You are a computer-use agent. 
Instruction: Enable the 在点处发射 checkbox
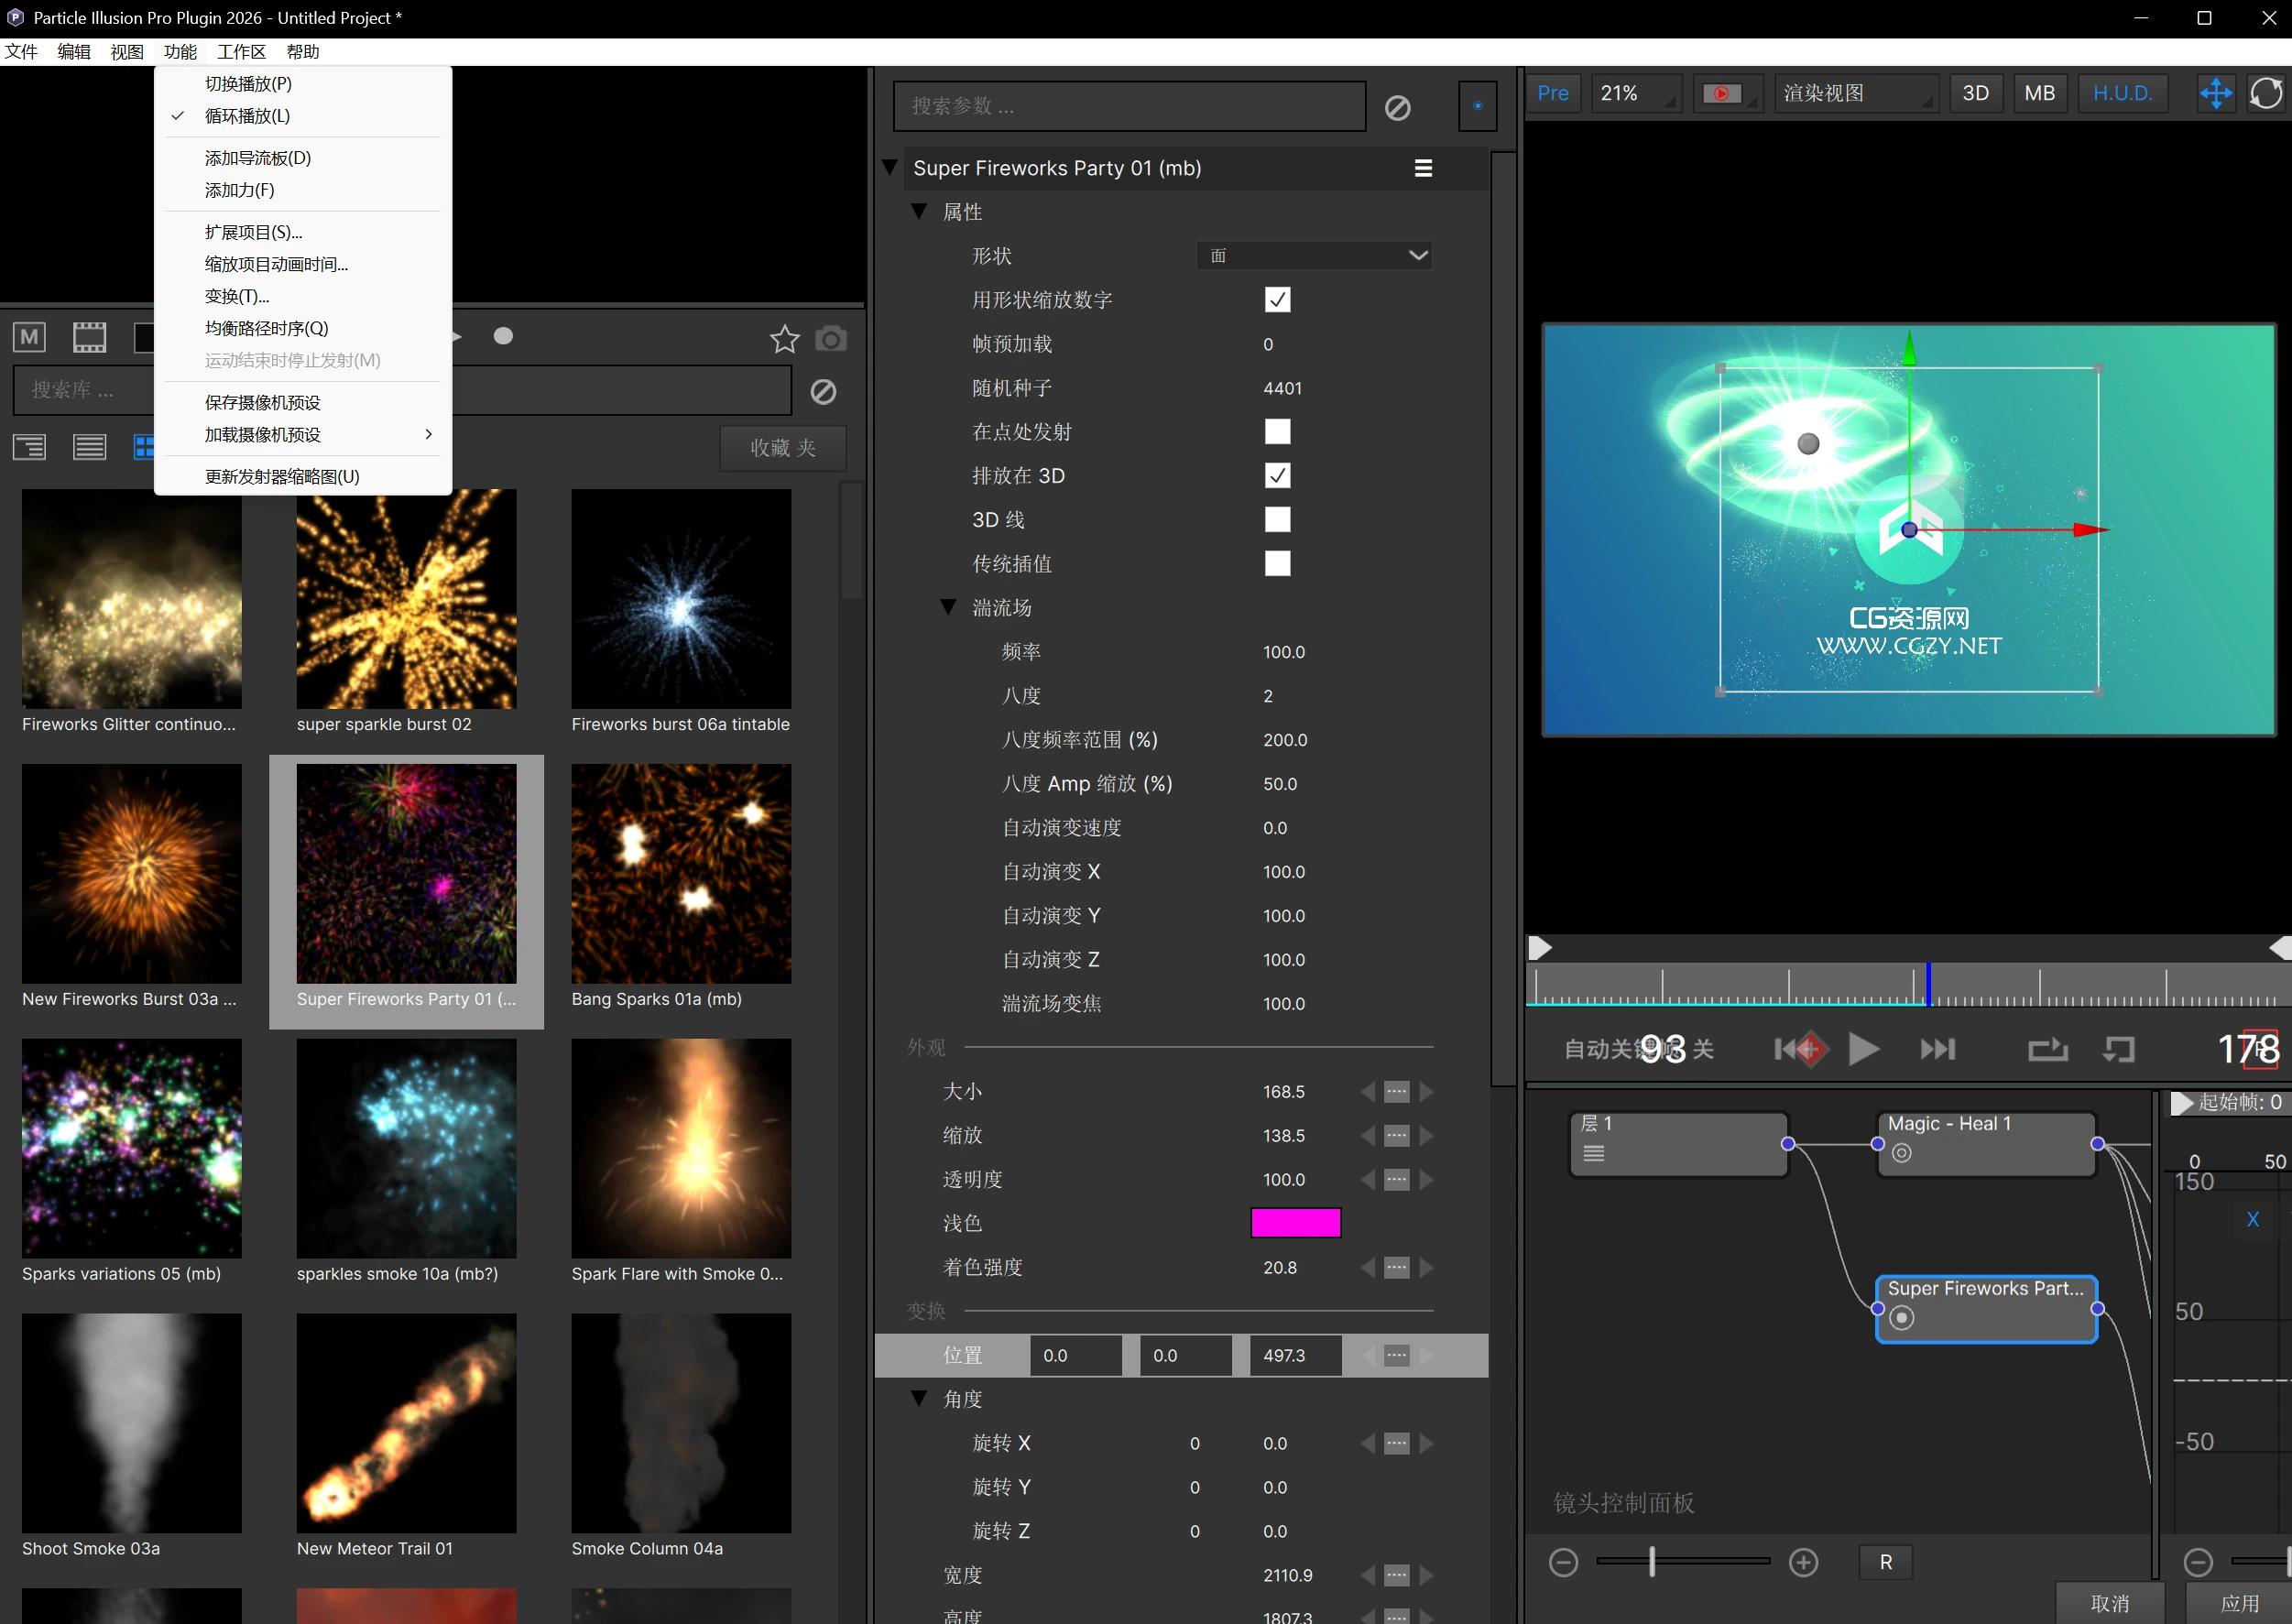(x=1276, y=431)
